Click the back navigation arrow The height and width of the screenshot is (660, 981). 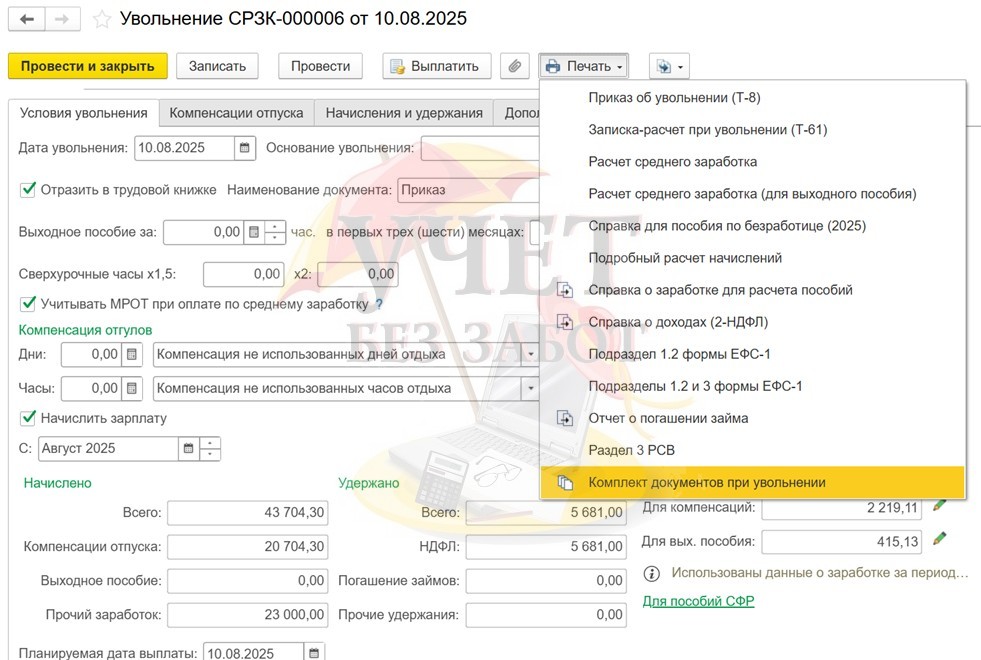point(27,19)
